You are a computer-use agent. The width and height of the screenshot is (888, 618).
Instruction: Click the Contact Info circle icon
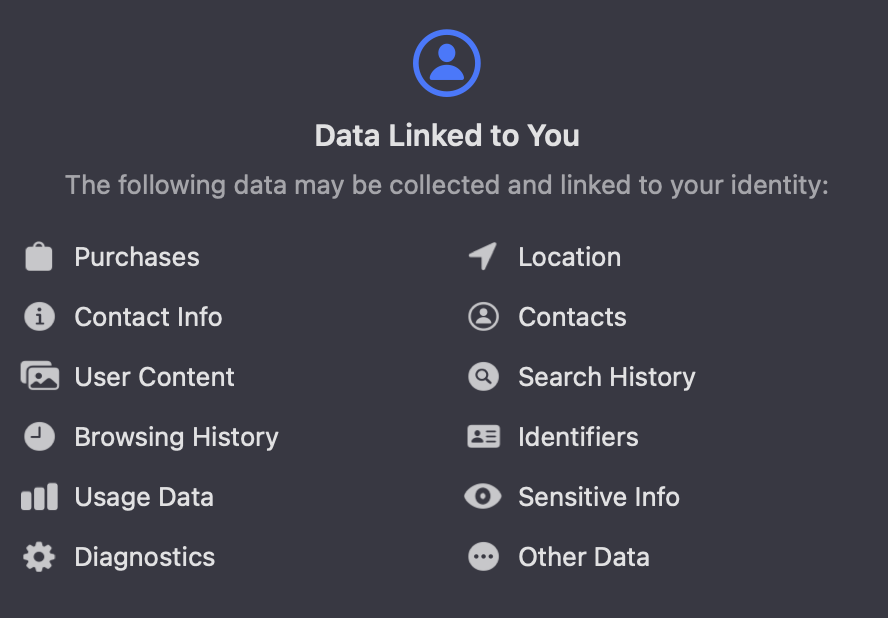tap(39, 317)
